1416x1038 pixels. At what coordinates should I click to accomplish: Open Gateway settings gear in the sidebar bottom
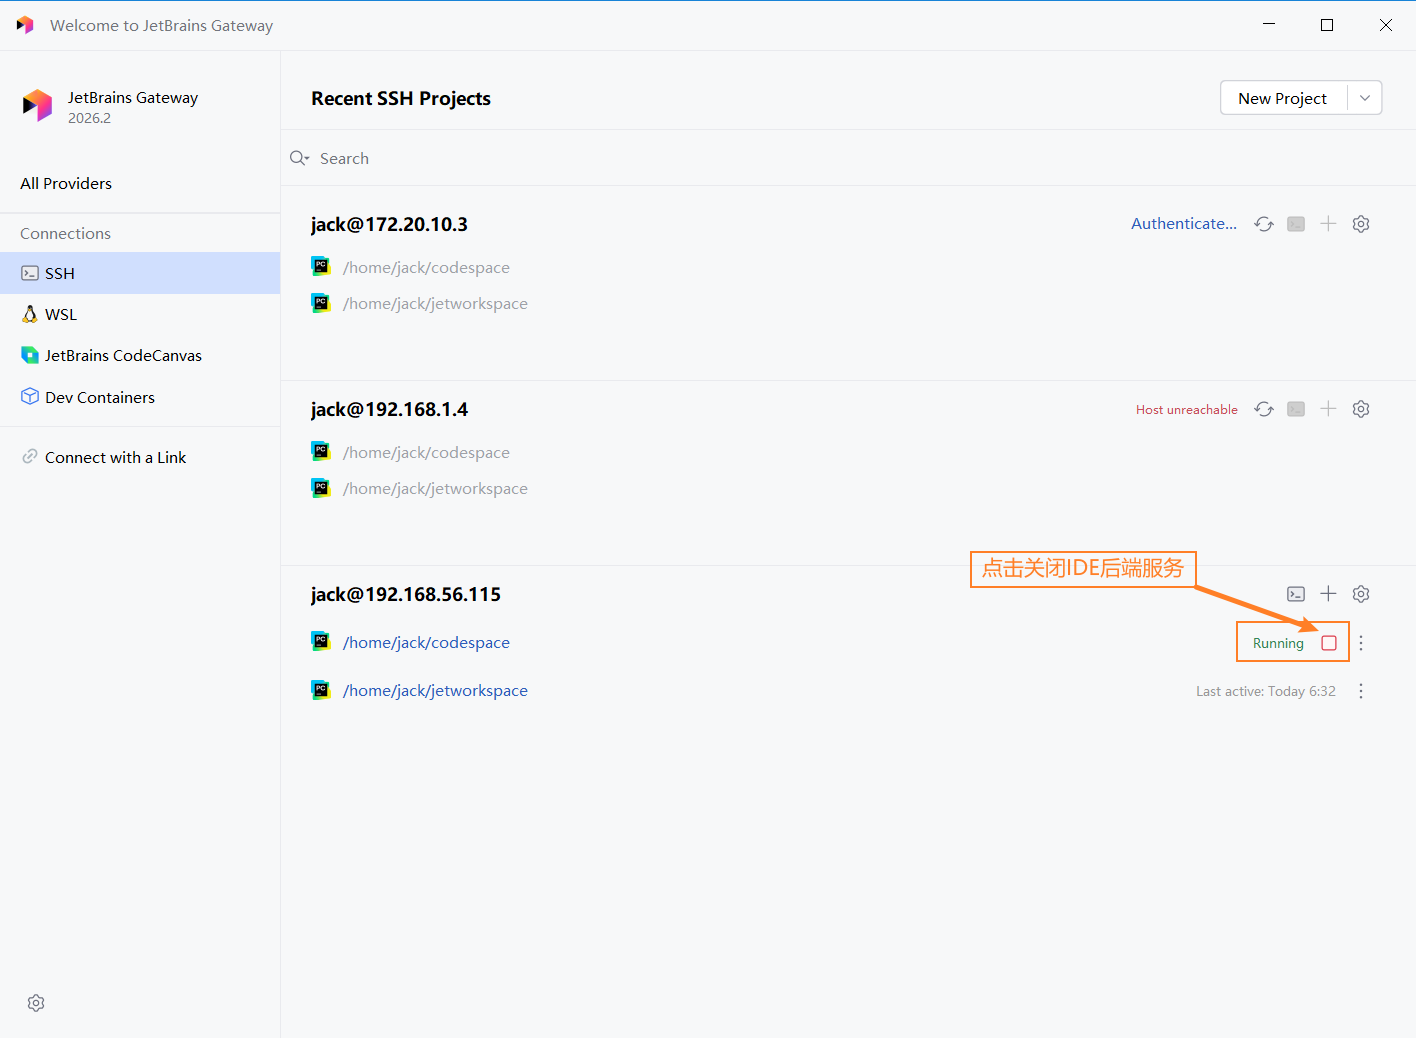[36, 1003]
